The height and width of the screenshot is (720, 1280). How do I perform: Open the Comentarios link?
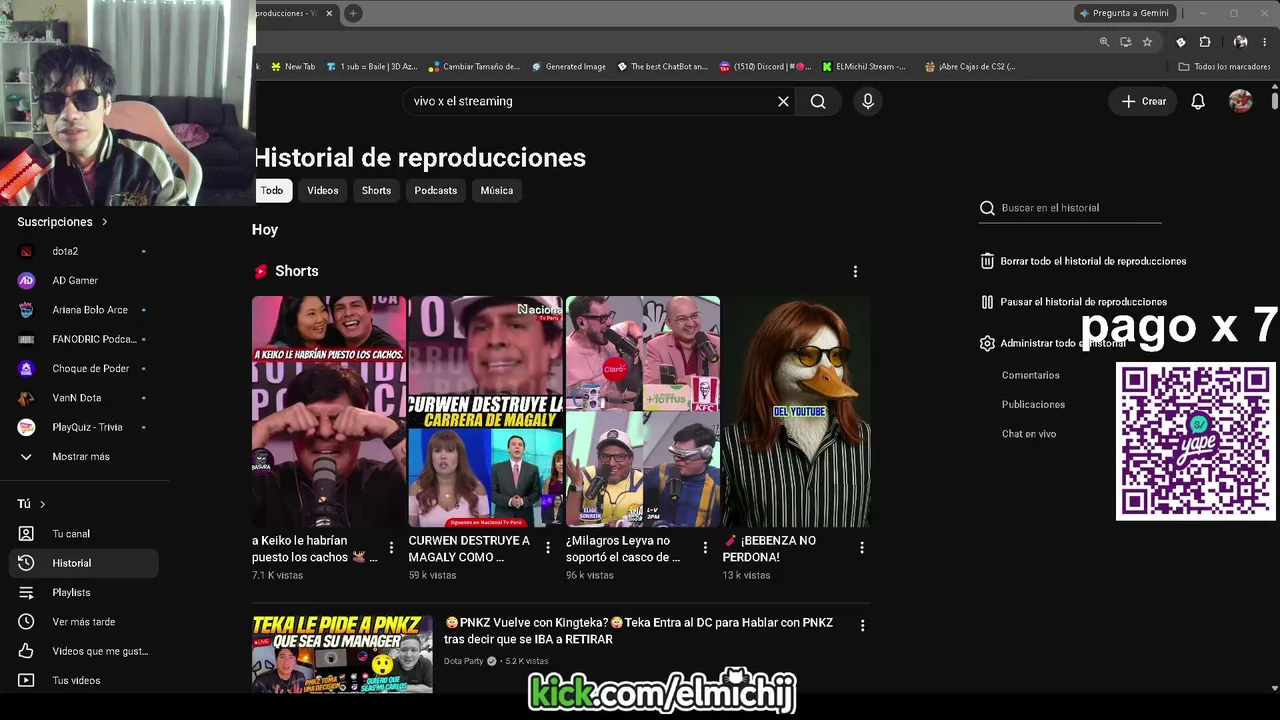click(1031, 375)
